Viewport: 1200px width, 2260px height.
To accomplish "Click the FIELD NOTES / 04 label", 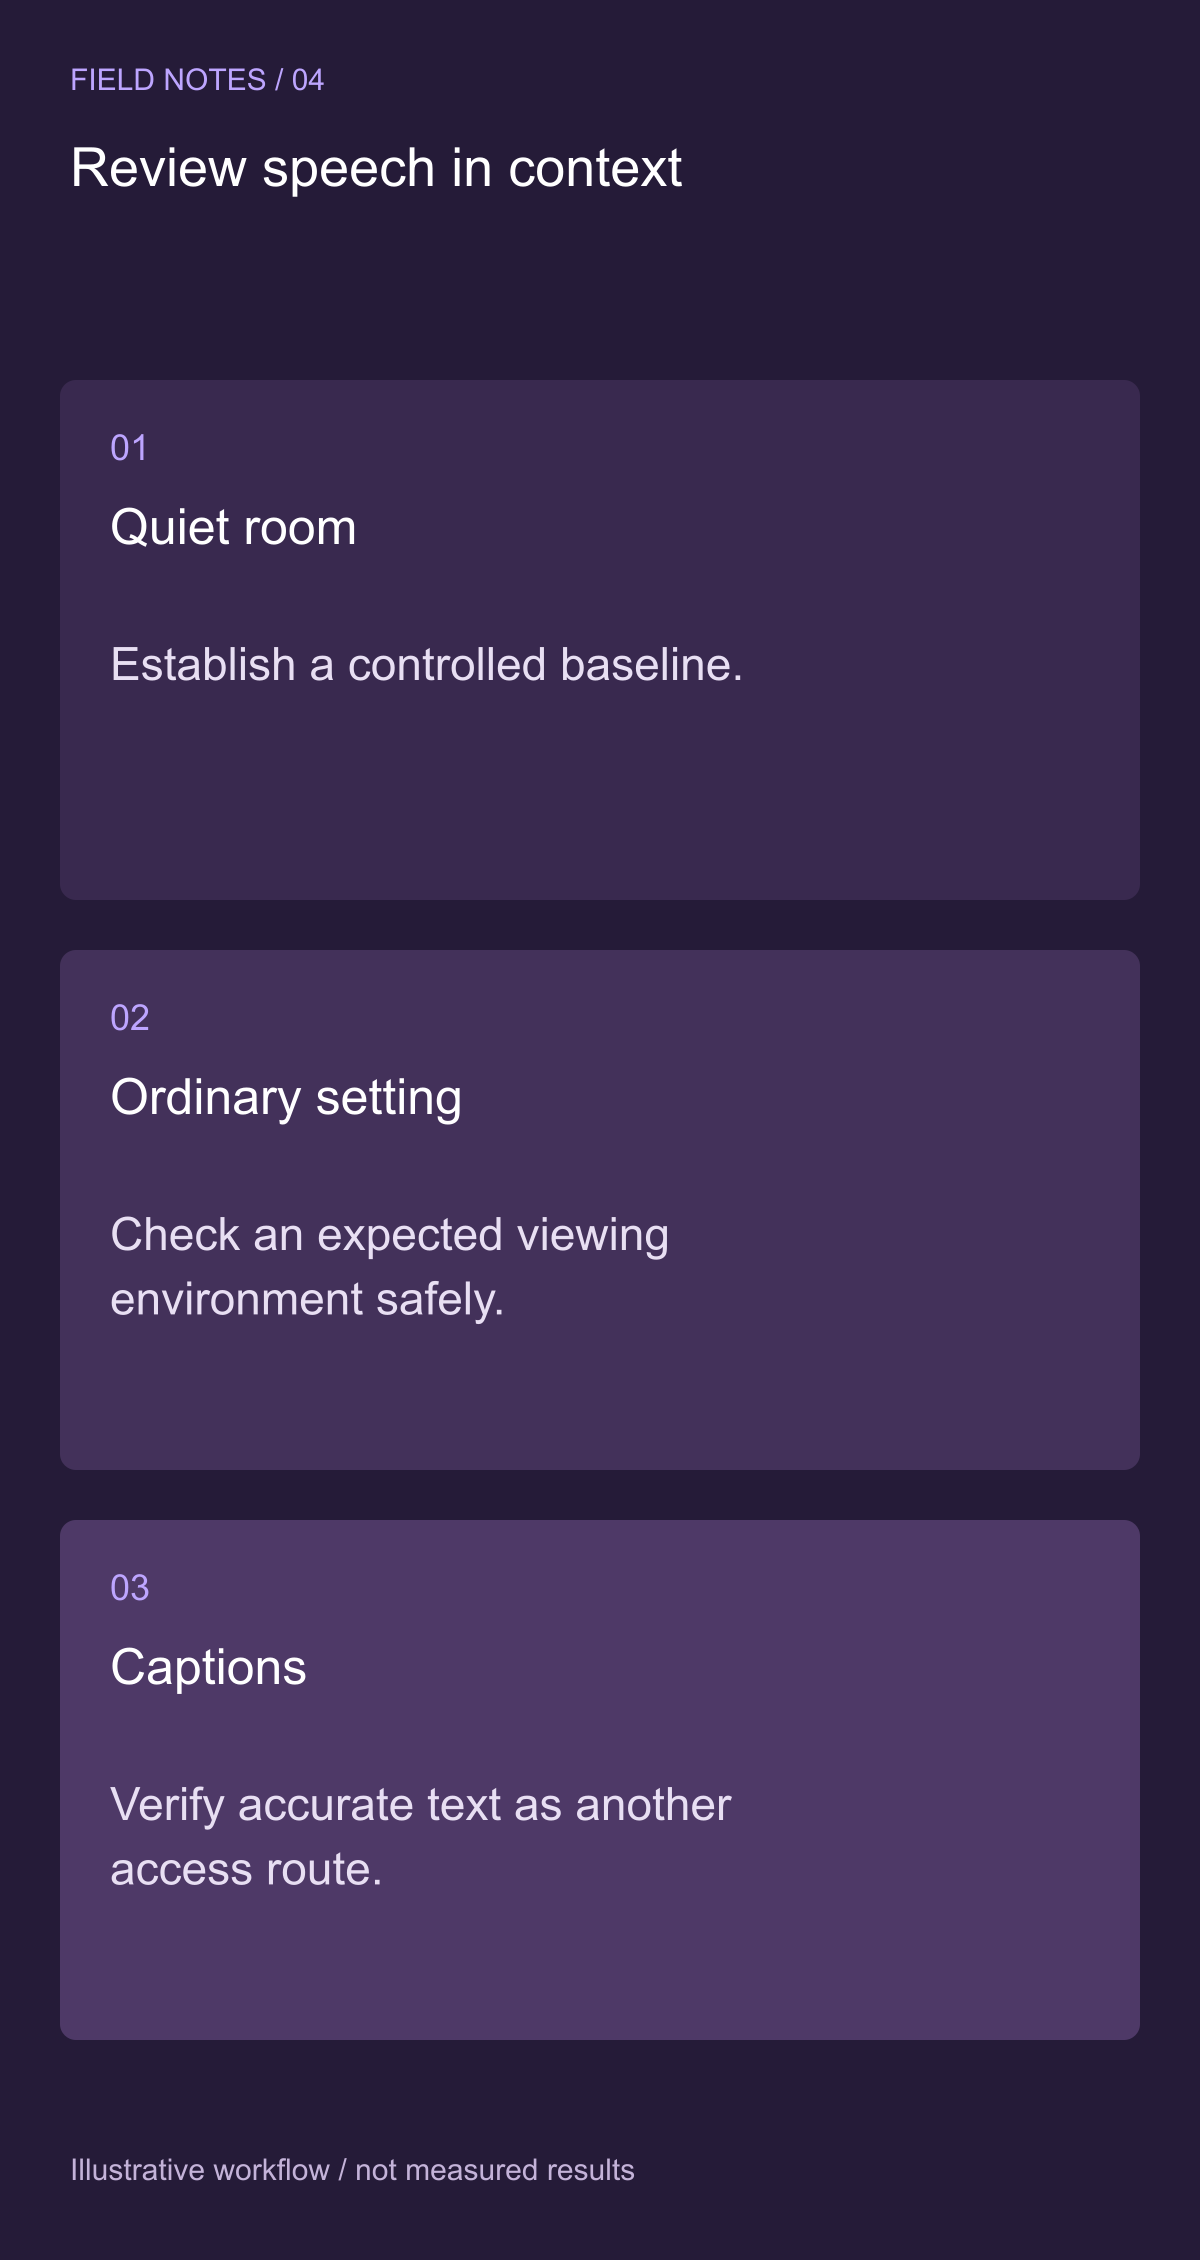I will [197, 80].
